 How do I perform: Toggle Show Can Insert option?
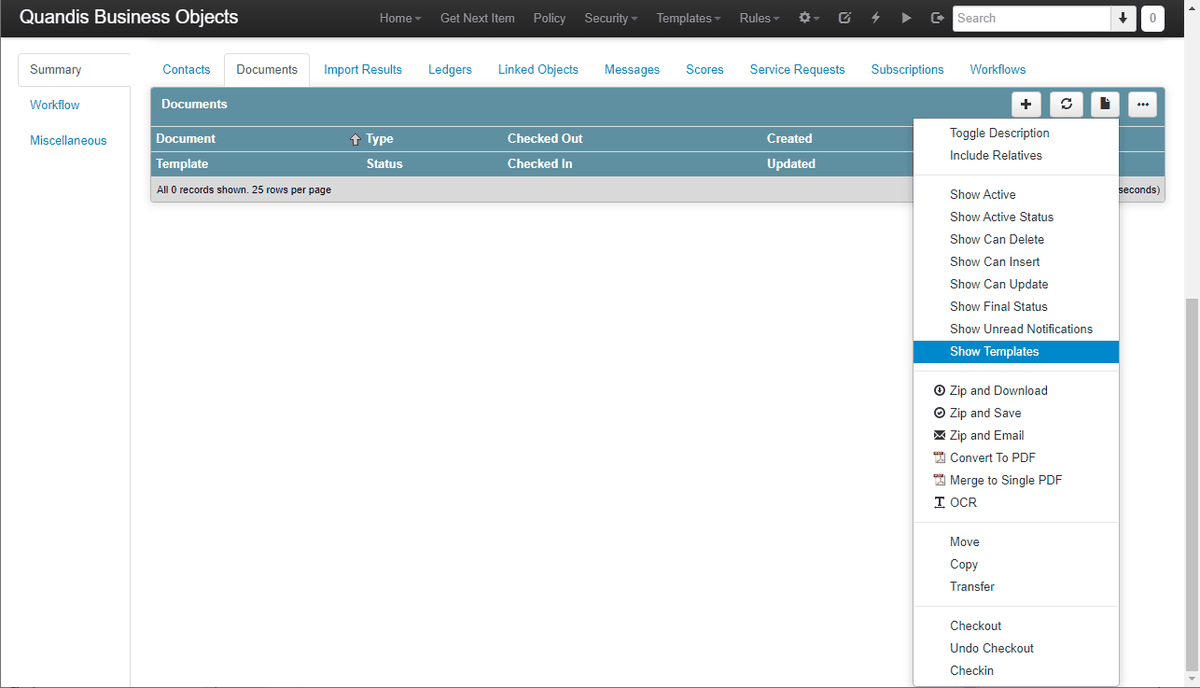click(x=1016, y=262)
